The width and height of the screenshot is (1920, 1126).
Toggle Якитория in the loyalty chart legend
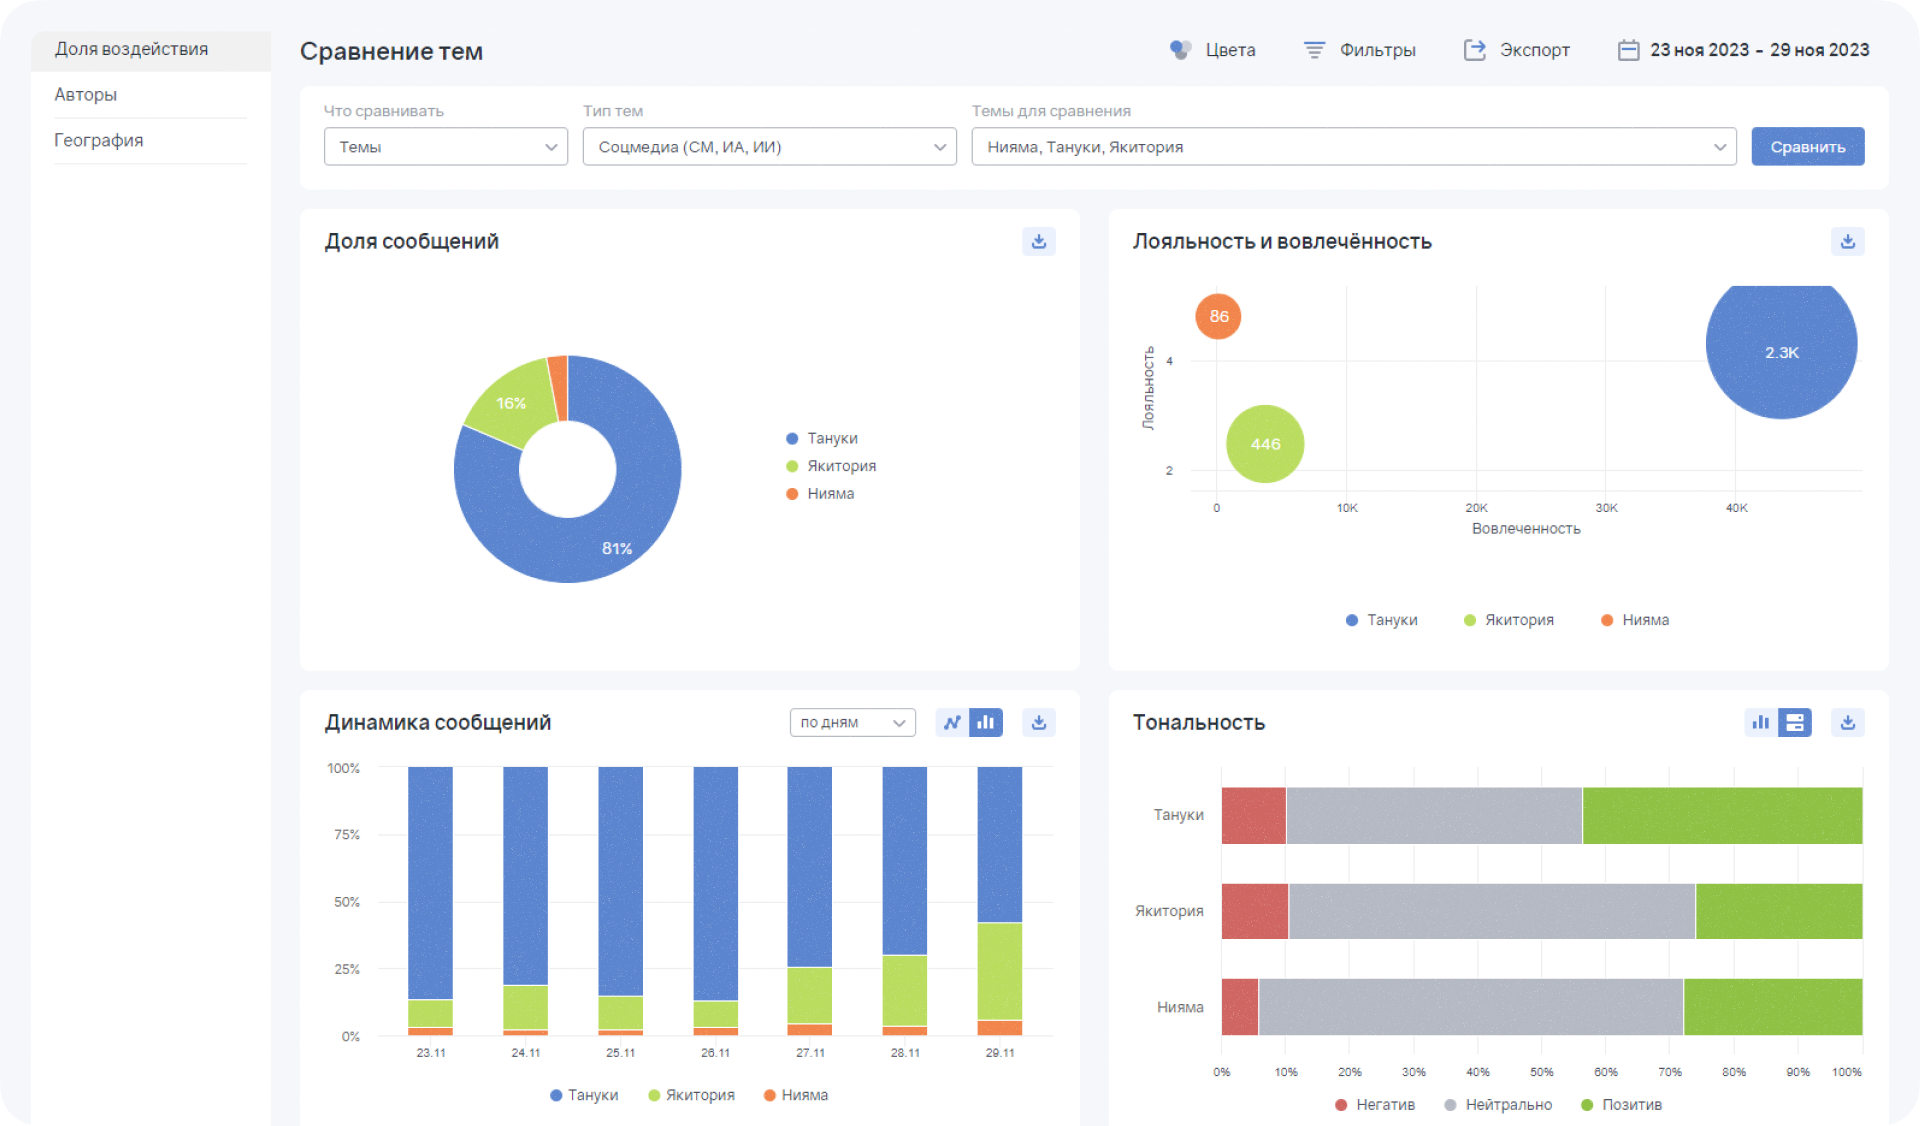click(1508, 620)
